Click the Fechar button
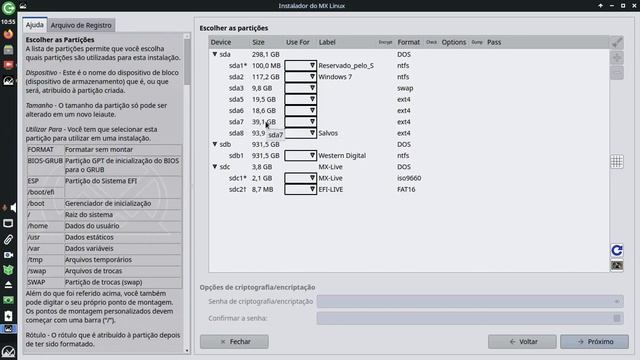 tap(234, 342)
